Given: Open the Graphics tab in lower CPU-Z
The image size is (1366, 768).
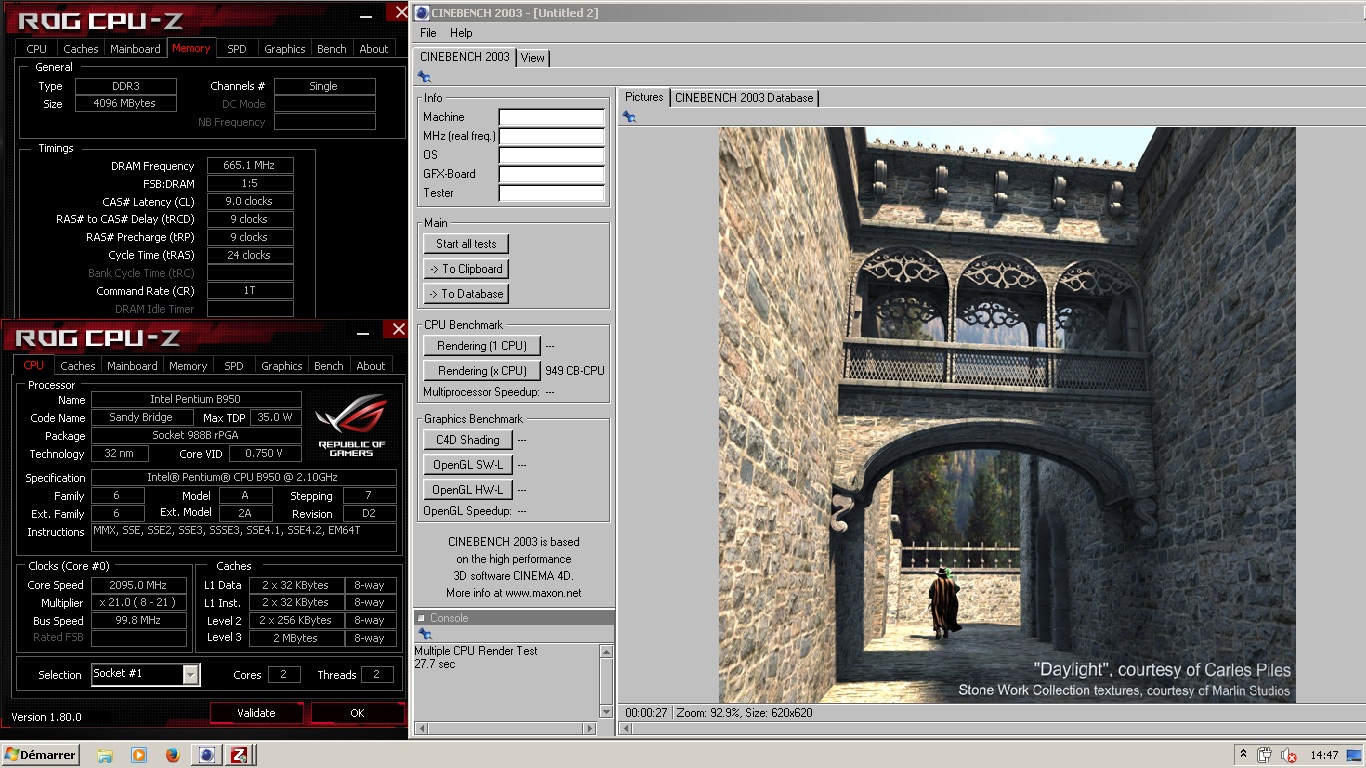Looking at the screenshot, I should [282, 366].
